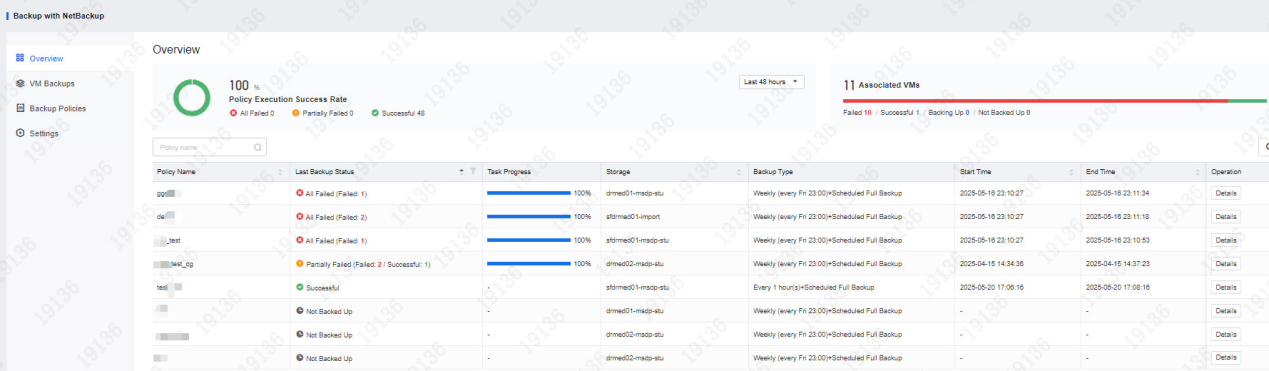Click the 'test_cg' policy name
The width and height of the screenshot is (1269, 371).
(183, 264)
